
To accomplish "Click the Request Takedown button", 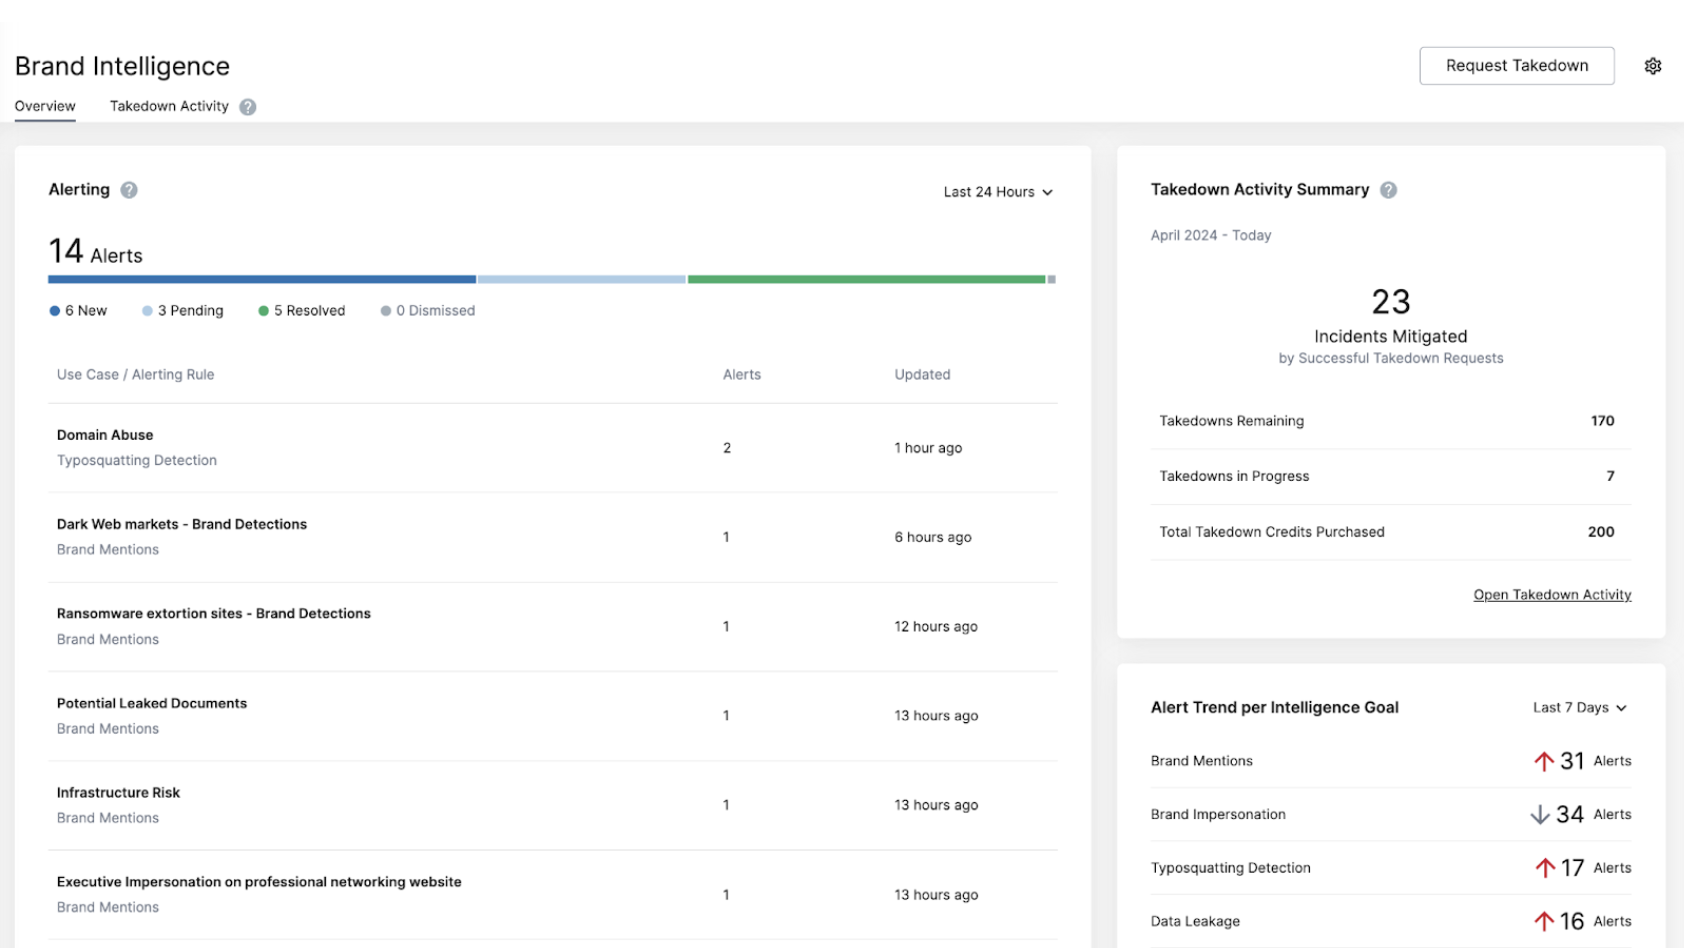I will 1516,65.
